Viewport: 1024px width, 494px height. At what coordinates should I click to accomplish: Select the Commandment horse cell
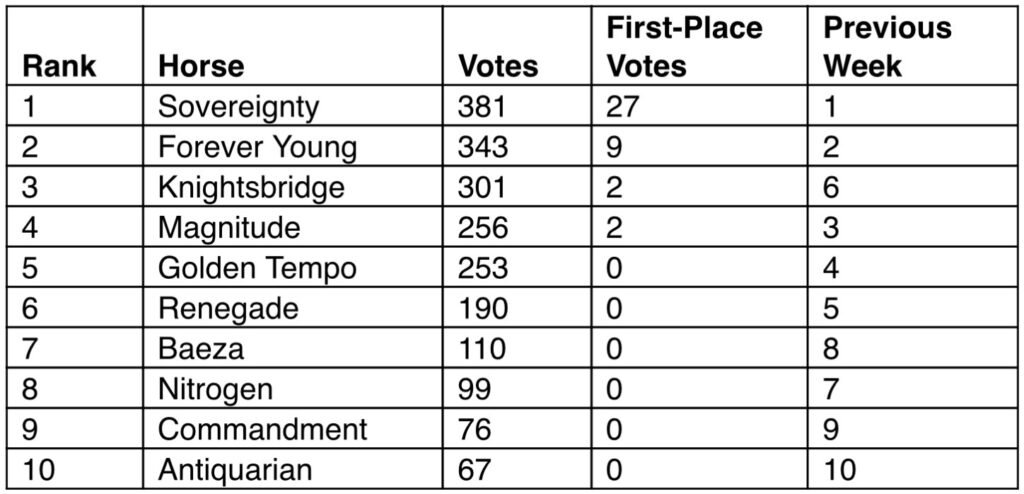pyautogui.click(x=293, y=429)
